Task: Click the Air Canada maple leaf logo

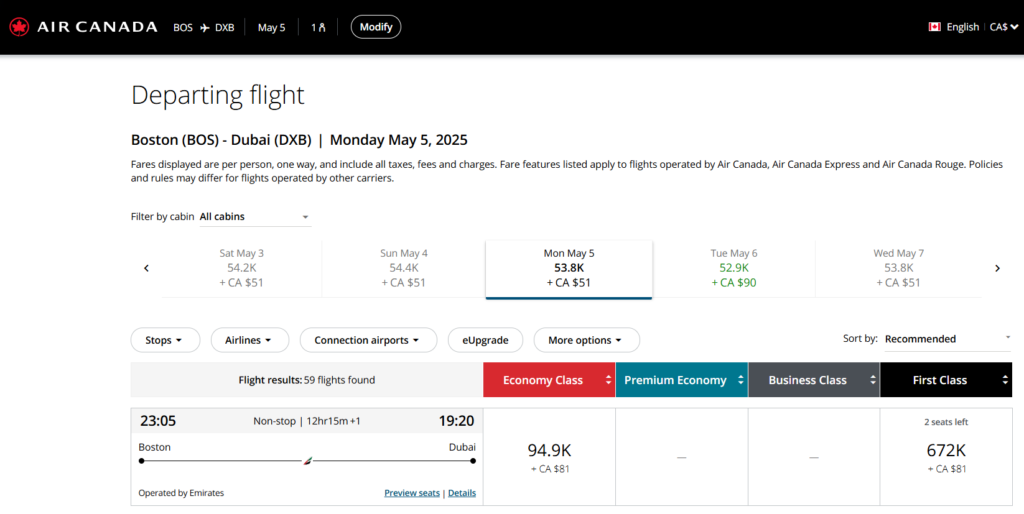Action: pyautogui.click(x=19, y=27)
